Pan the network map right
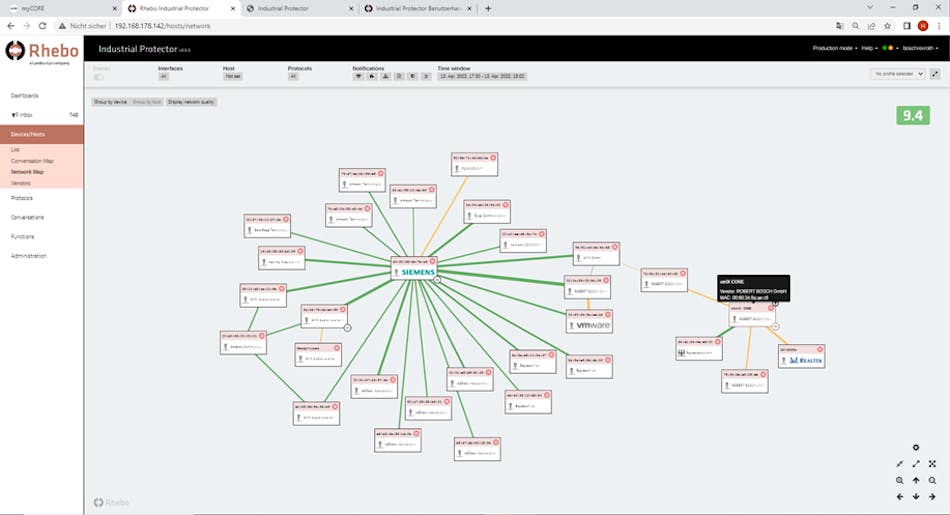Screen dimensions: 950x515 coord(932,497)
